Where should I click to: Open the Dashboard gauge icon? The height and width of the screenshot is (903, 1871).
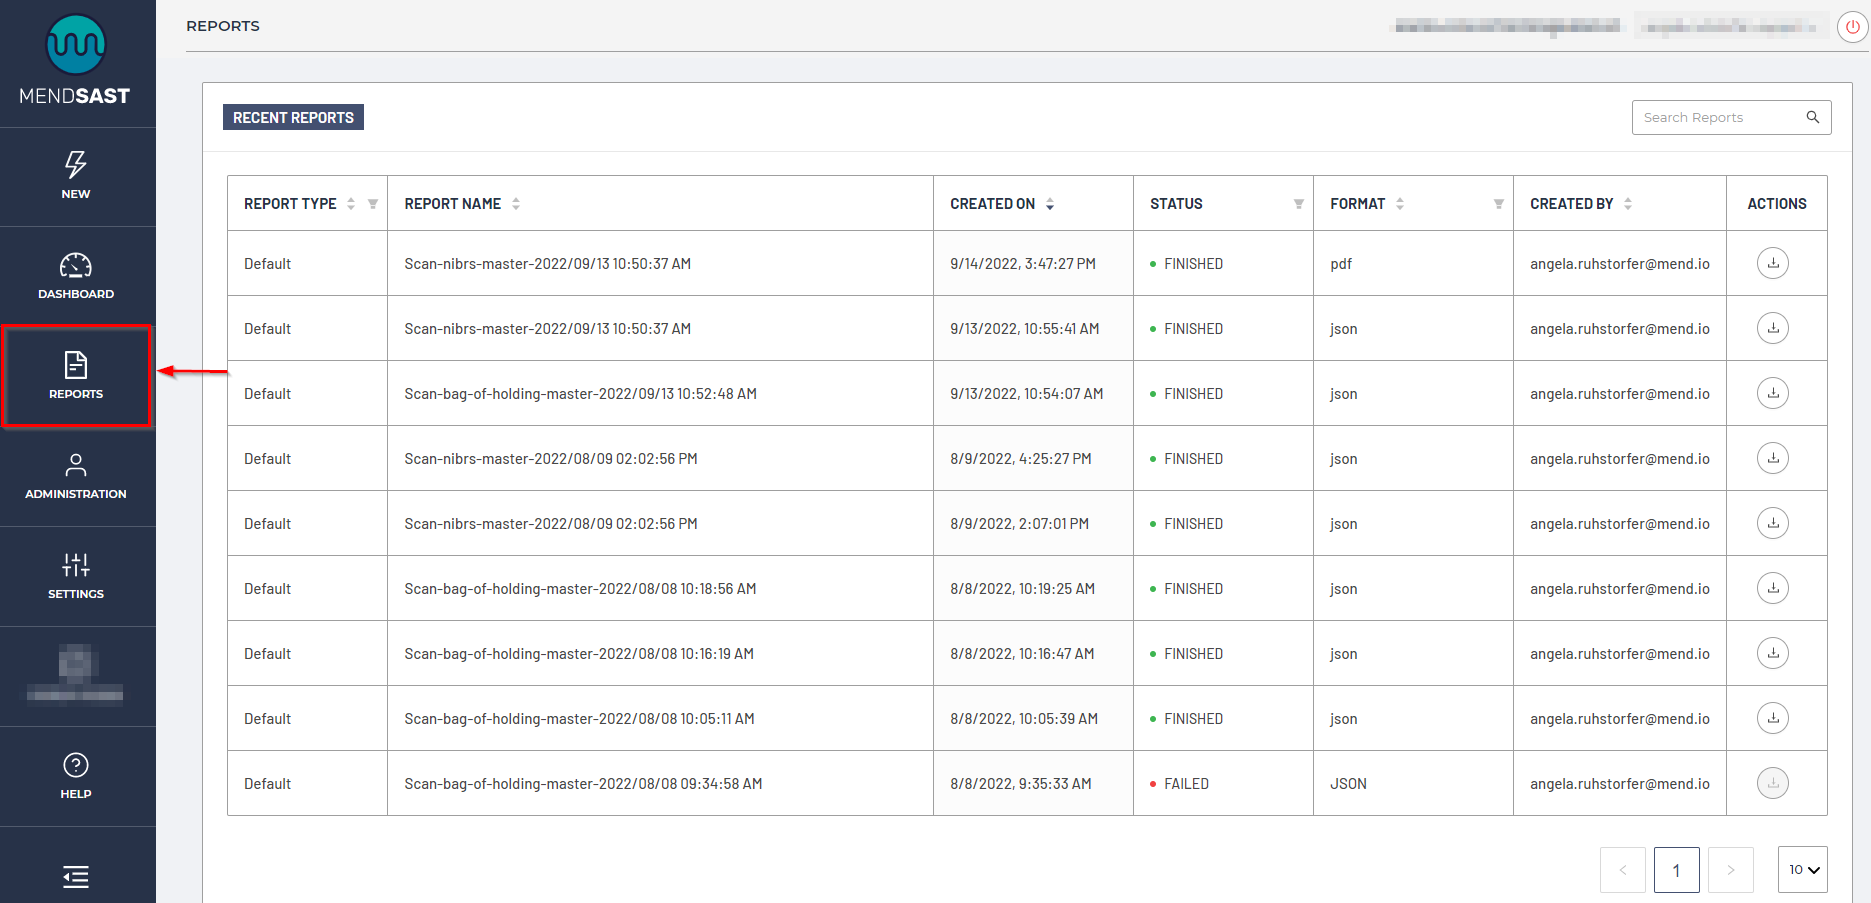(x=76, y=266)
